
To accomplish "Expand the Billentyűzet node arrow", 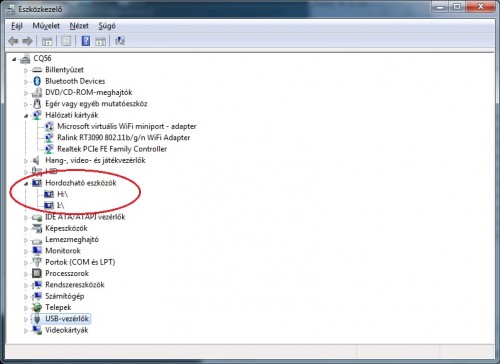I will tap(26, 70).
